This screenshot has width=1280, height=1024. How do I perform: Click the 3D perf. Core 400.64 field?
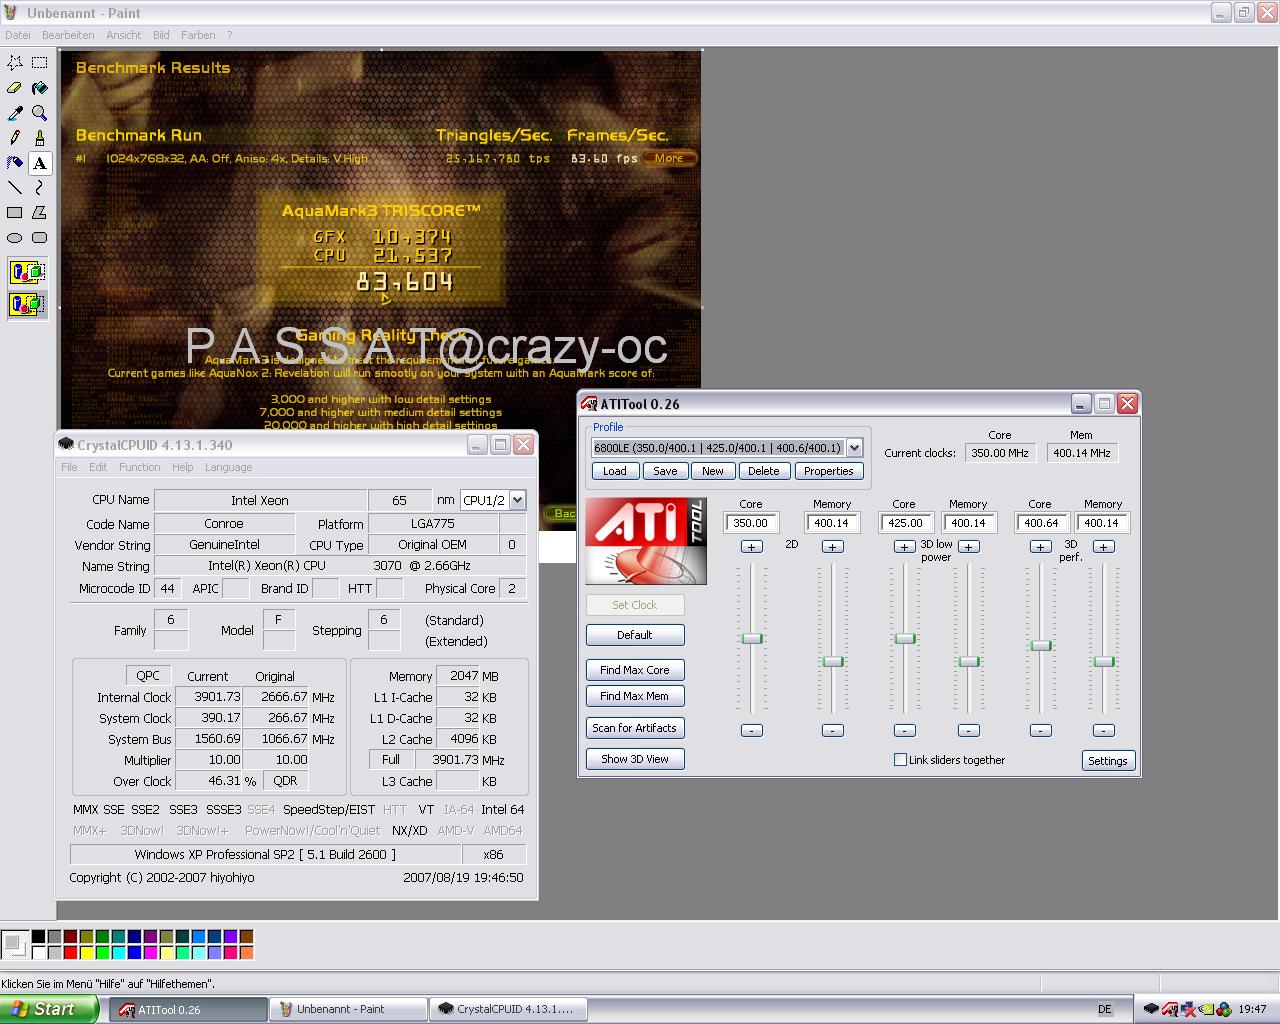click(x=1040, y=523)
